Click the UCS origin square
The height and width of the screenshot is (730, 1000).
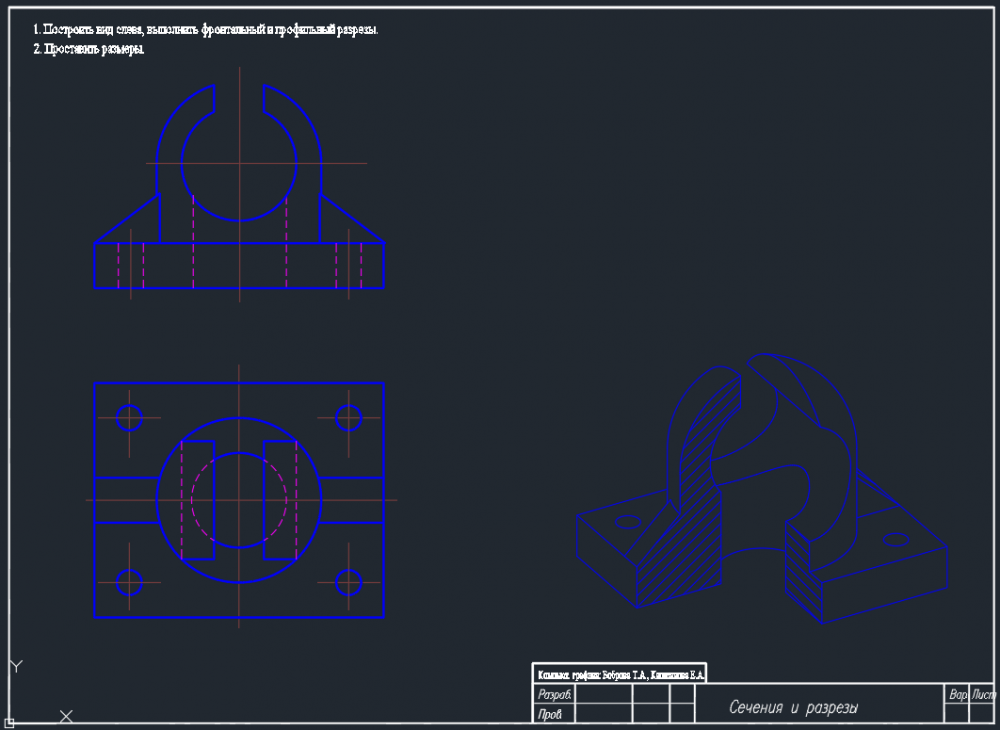click(9, 722)
